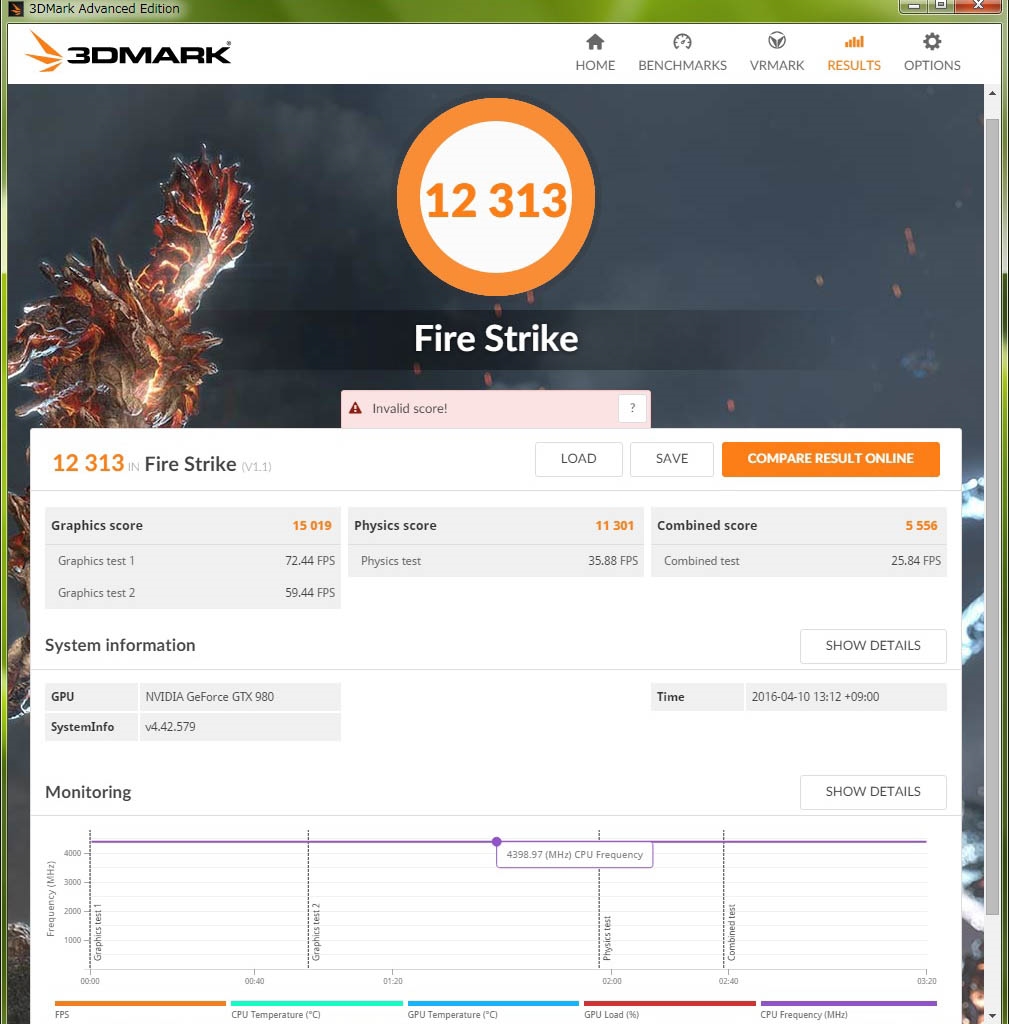Click the Combined score value 5 556
The image size is (1009, 1024).
point(921,526)
